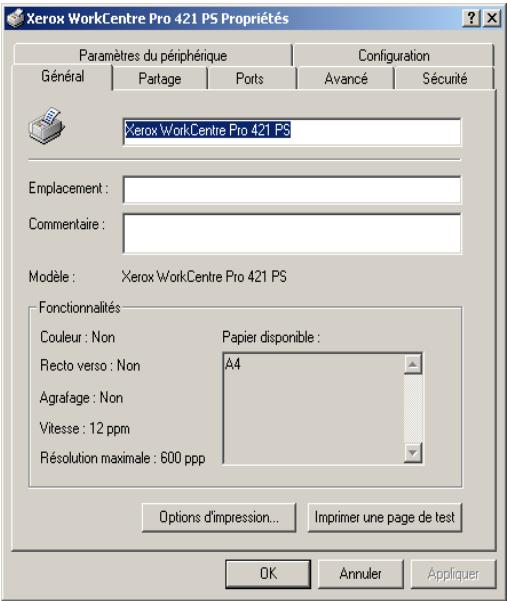Viewport: 507px width, 601px height.
Task: Switch to the Configuration tab
Action: coord(394,55)
